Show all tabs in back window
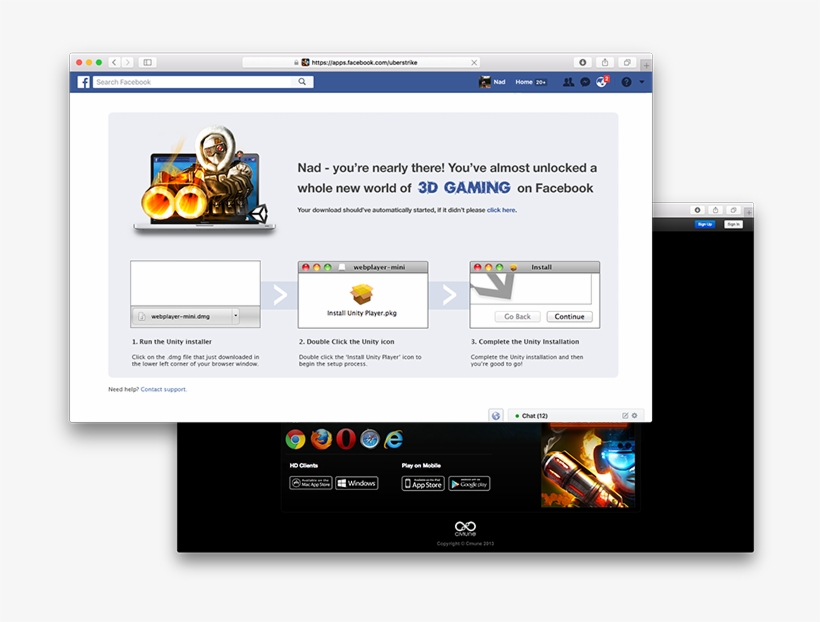This screenshot has height=622, width=820. pyautogui.click(x=733, y=210)
